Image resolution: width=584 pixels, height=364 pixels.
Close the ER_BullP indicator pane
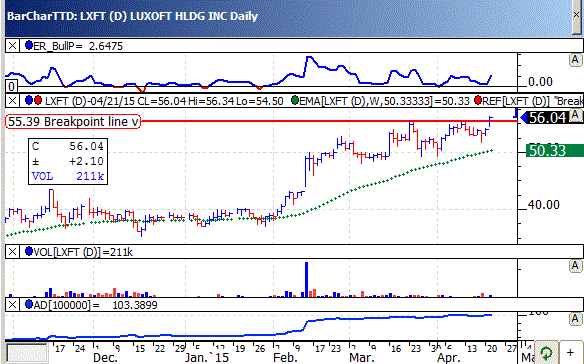pos(12,46)
